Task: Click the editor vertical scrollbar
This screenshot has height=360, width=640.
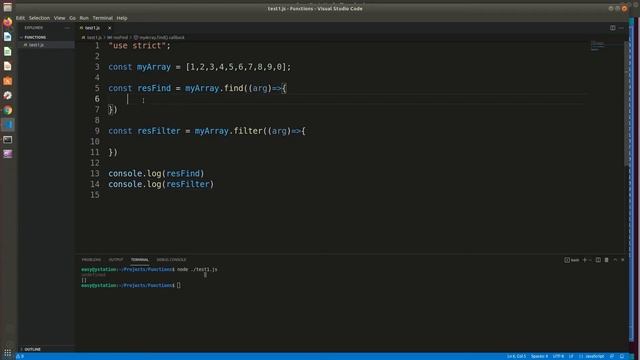Action: coord(627,103)
